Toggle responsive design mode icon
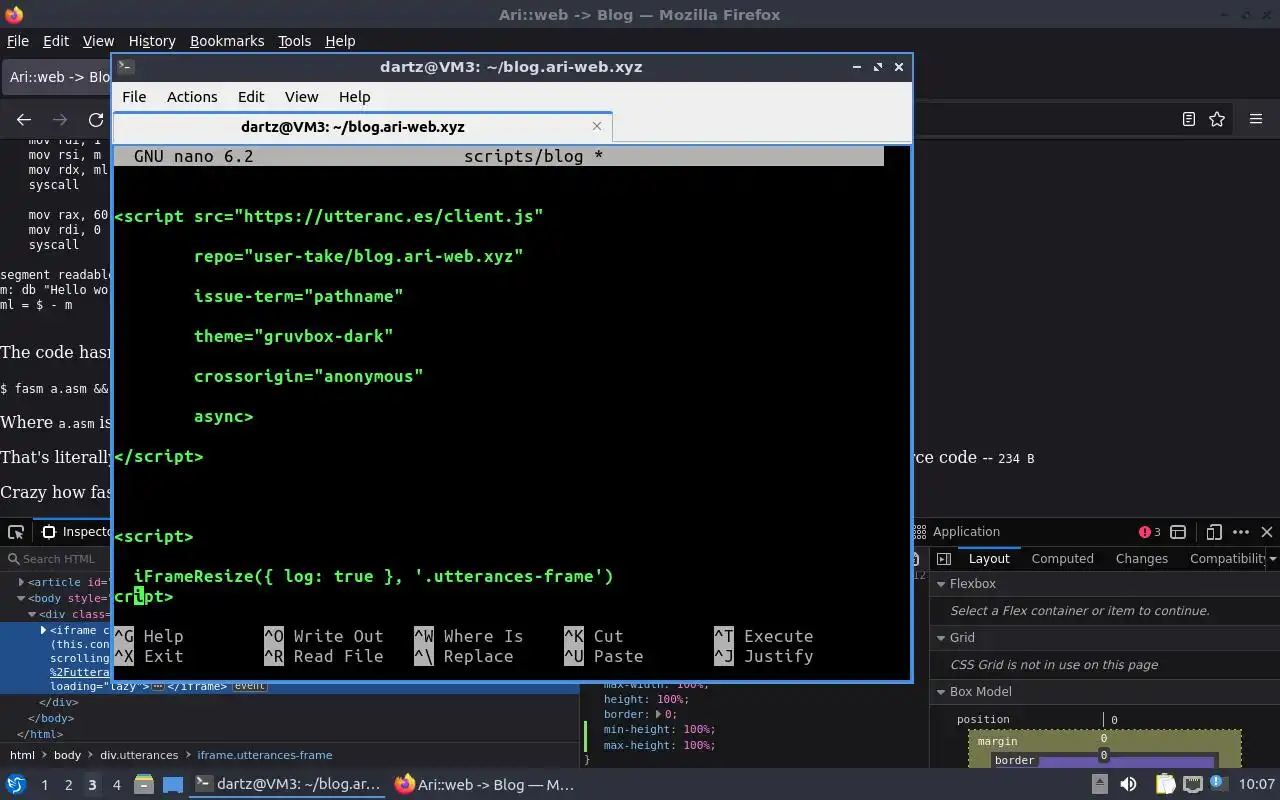 tap(1214, 532)
